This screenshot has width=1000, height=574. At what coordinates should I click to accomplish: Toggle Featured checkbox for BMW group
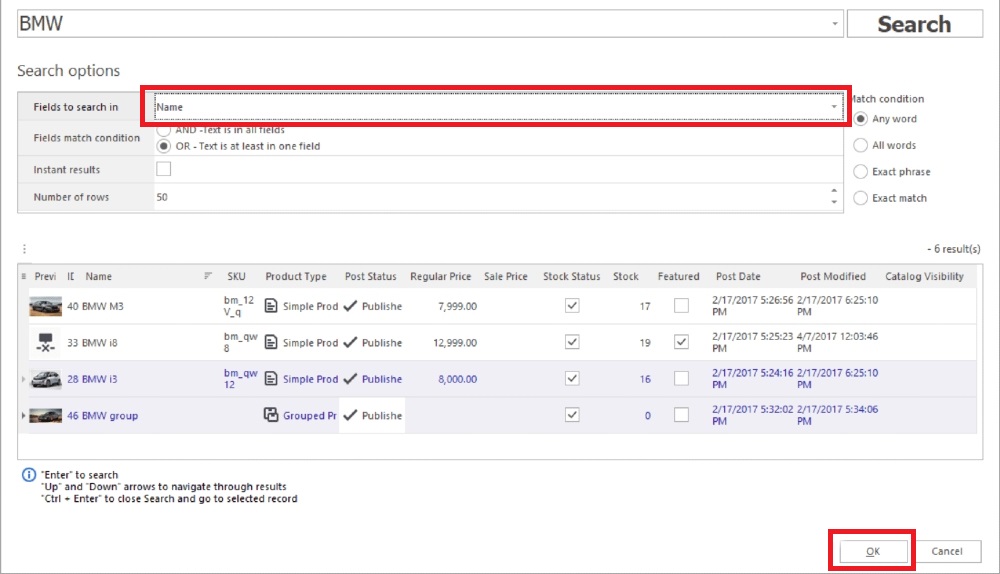point(681,415)
